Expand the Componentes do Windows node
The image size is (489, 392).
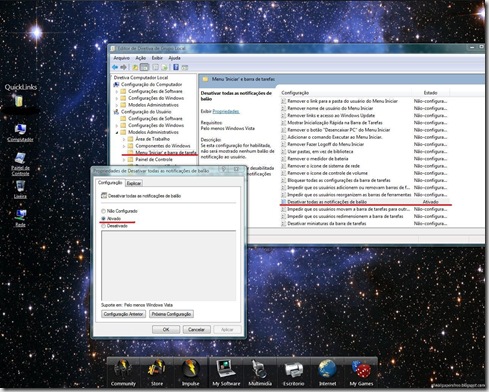pos(124,146)
